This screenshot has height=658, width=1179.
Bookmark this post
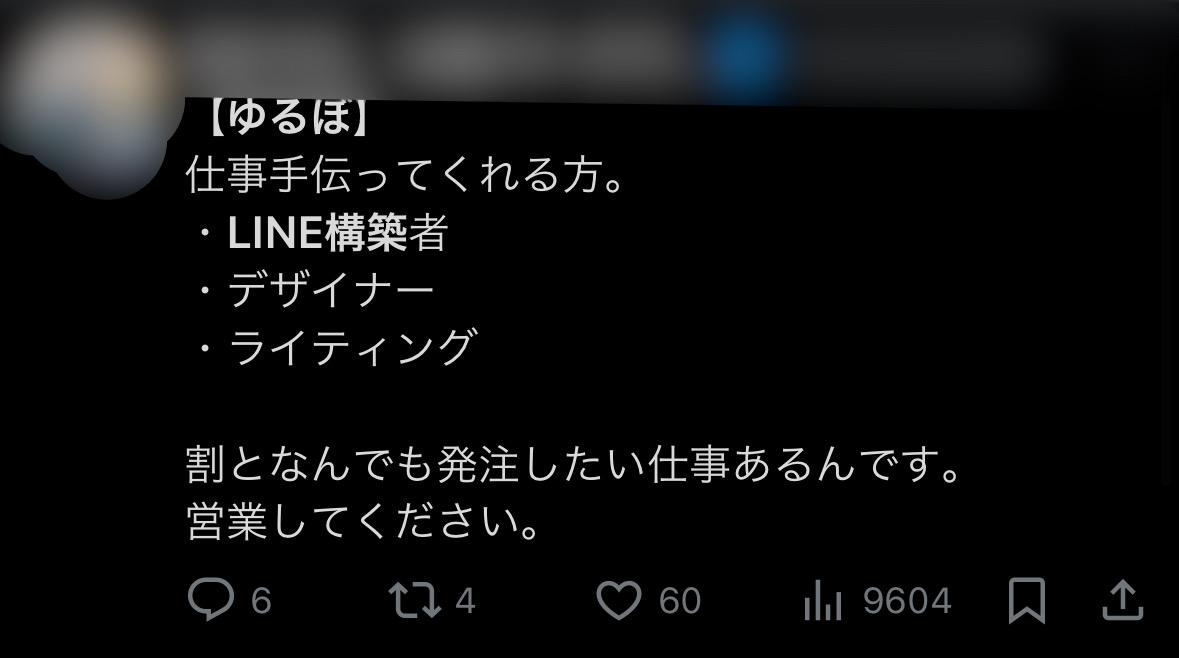click(x=1026, y=600)
